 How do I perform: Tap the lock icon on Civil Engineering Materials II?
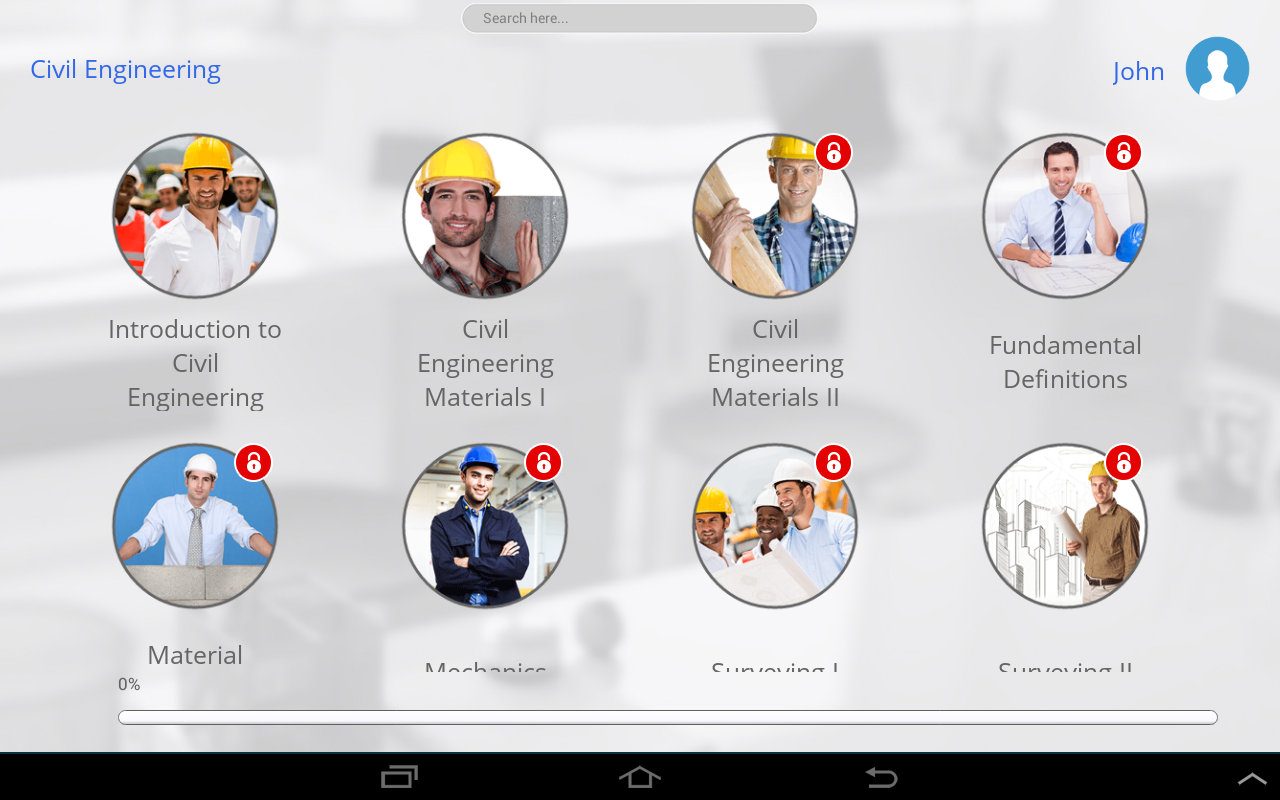pos(832,152)
